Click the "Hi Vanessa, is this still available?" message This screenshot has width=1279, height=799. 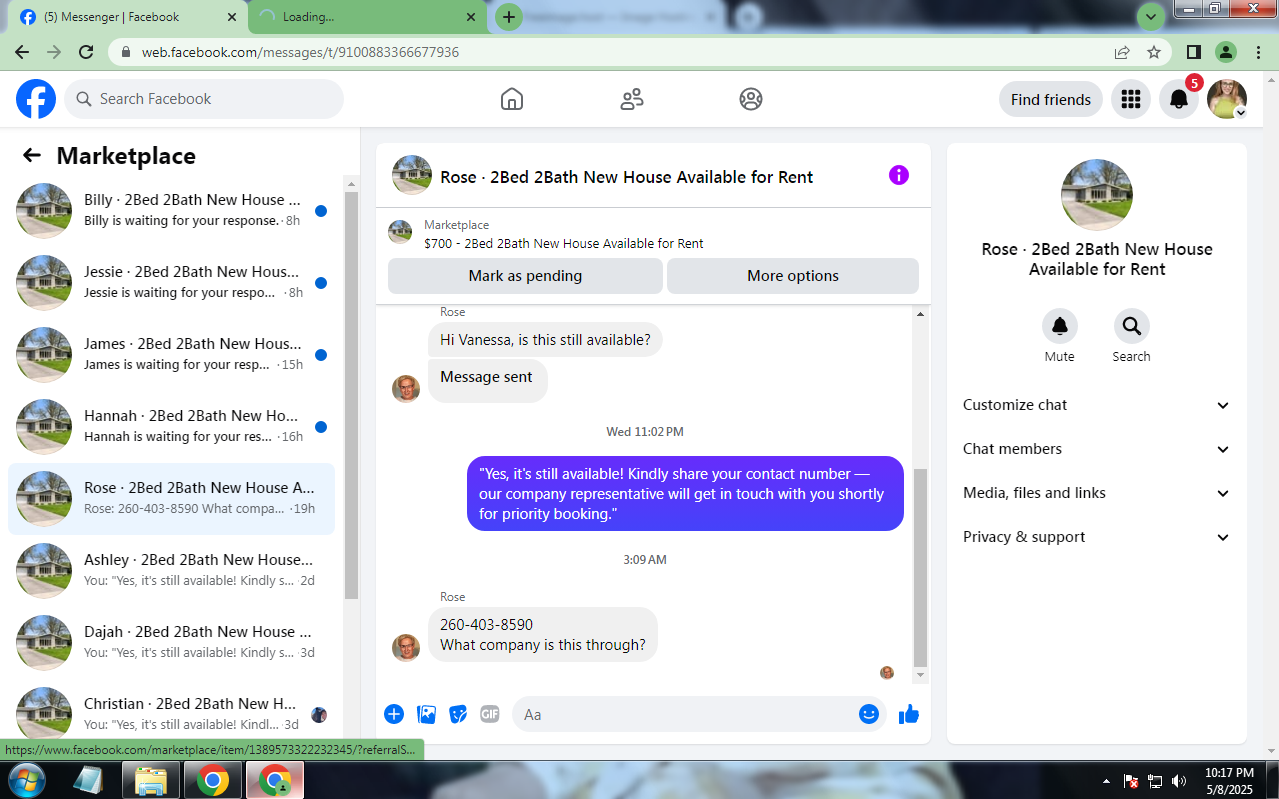click(x=545, y=340)
